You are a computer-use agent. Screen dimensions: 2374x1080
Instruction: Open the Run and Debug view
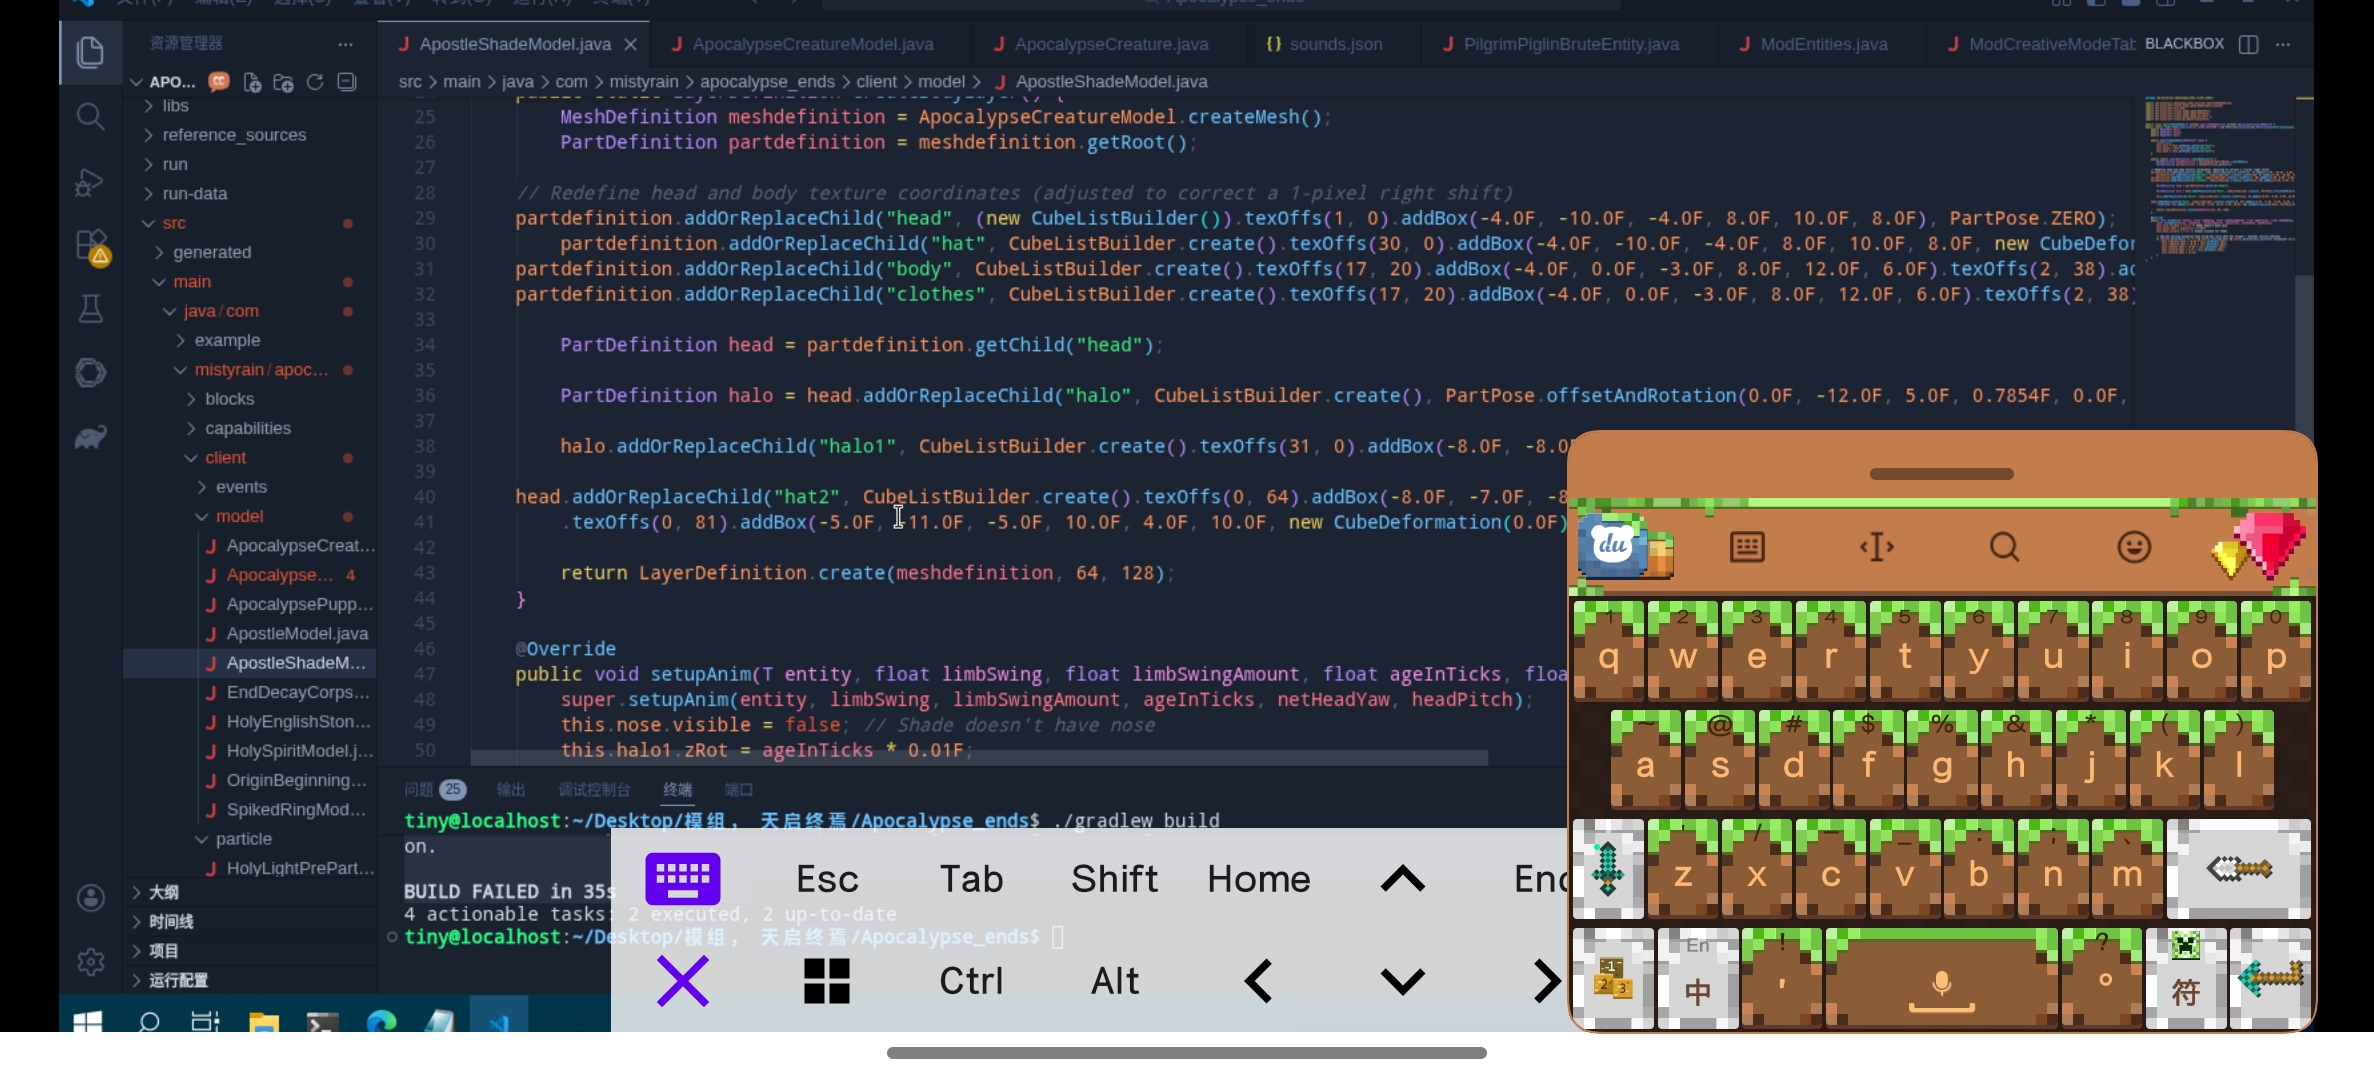click(x=90, y=181)
